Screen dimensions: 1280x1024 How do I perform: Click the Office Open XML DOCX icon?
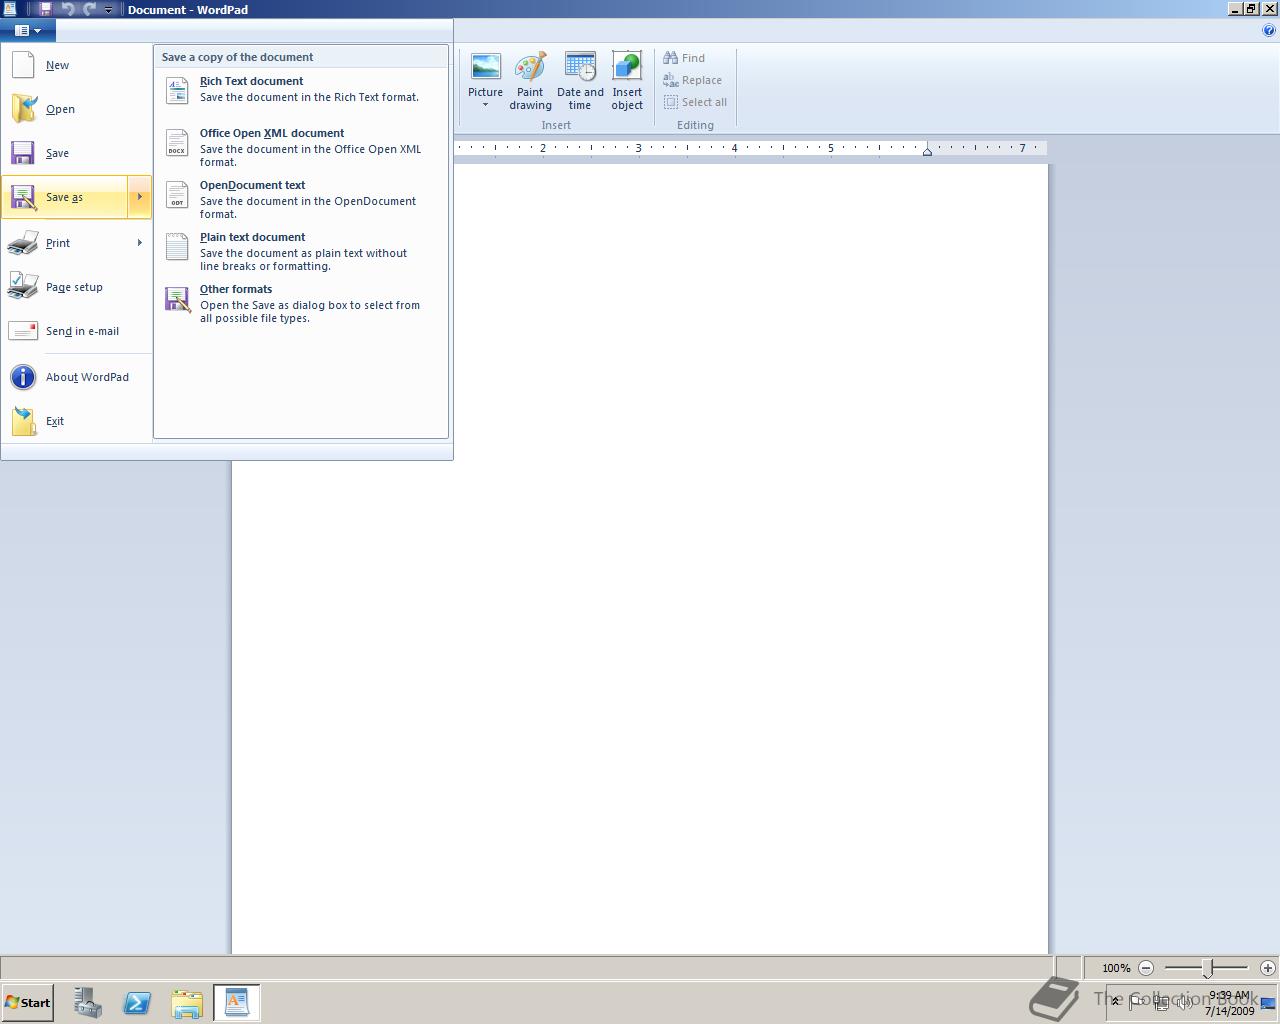[x=177, y=142]
